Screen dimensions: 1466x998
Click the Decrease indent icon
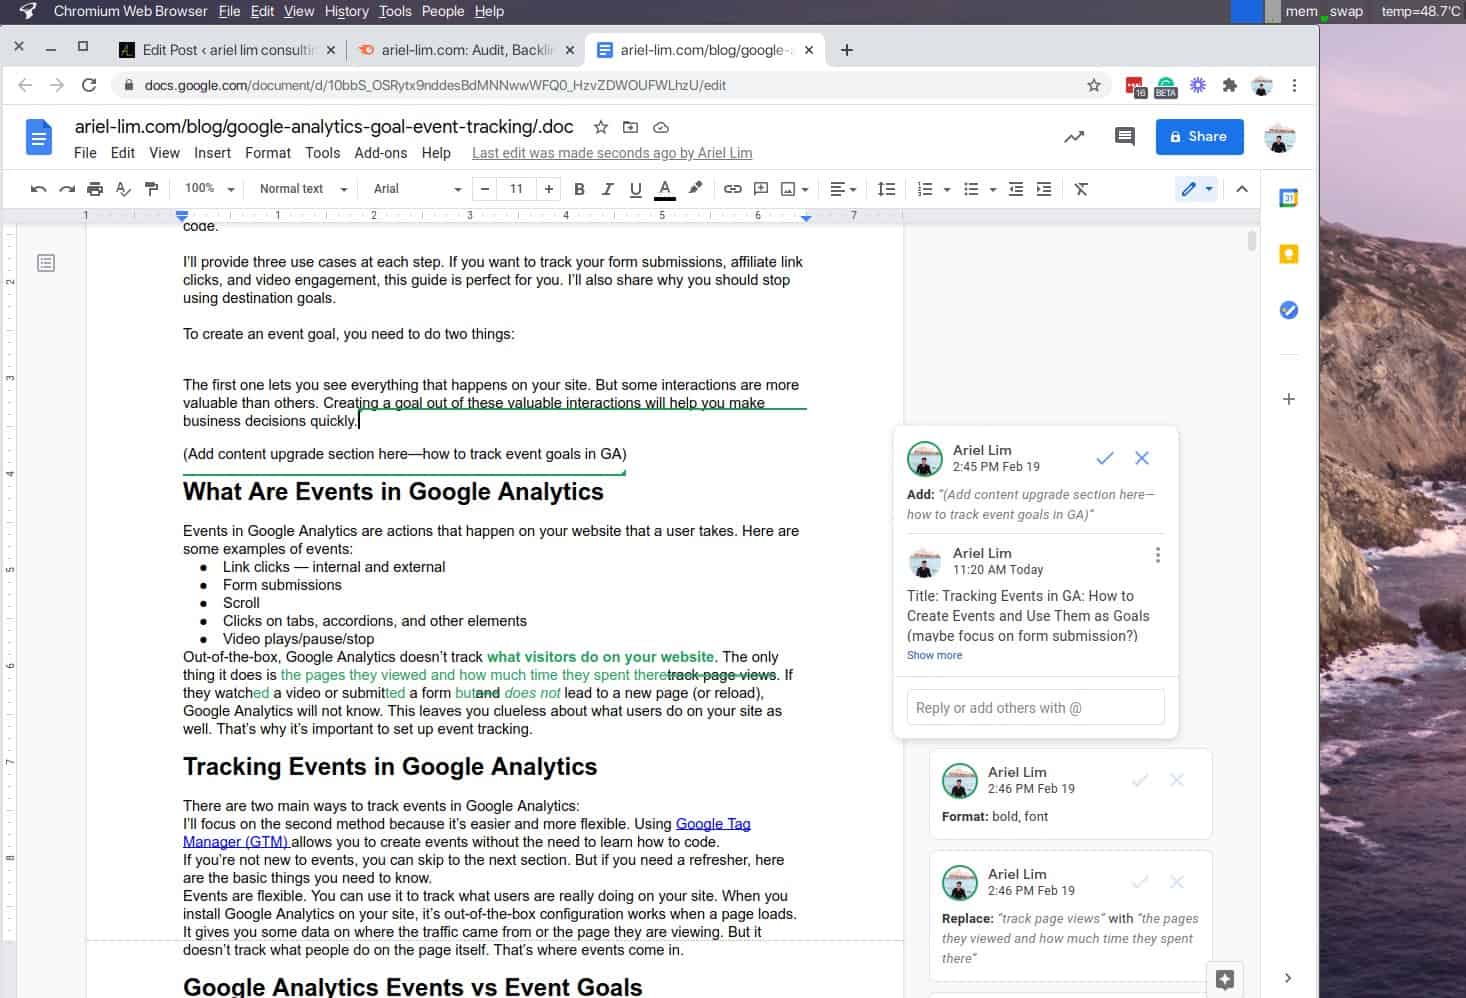(1016, 189)
